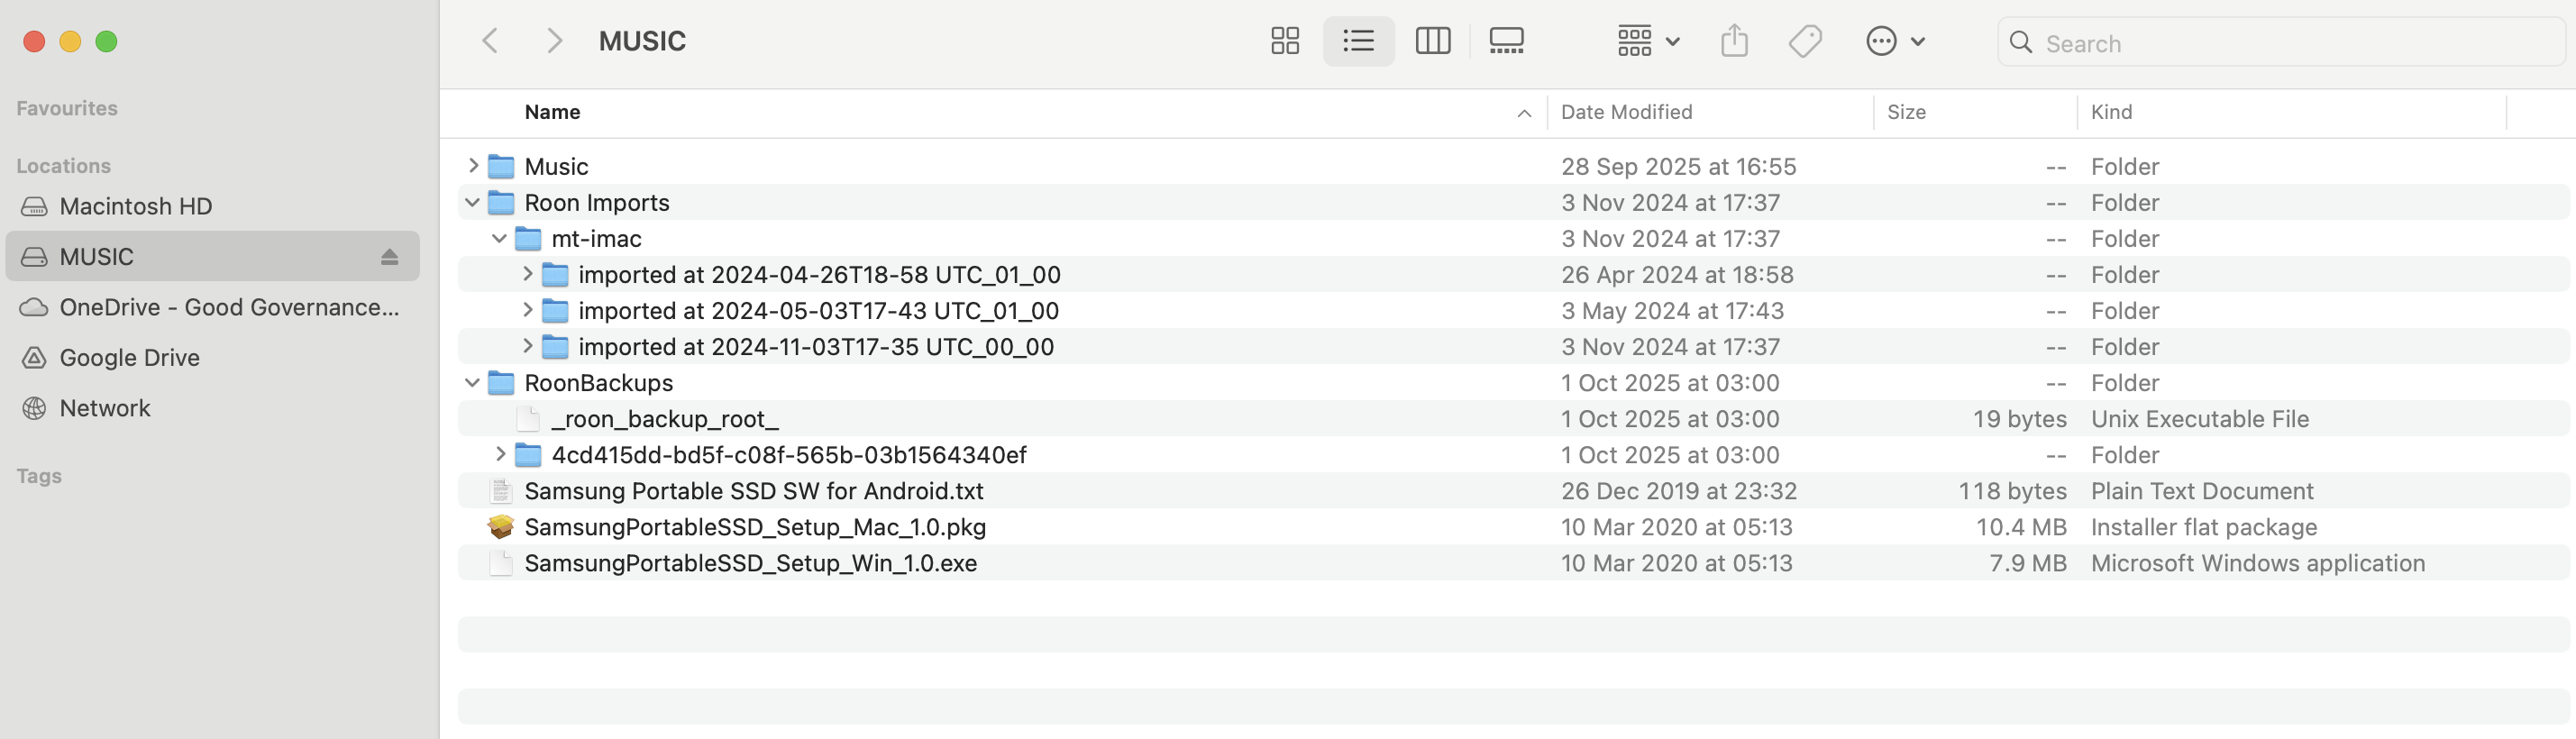The height and width of the screenshot is (739, 2576).
Task: Switch to gallery view
Action: click(x=1506, y=41)
